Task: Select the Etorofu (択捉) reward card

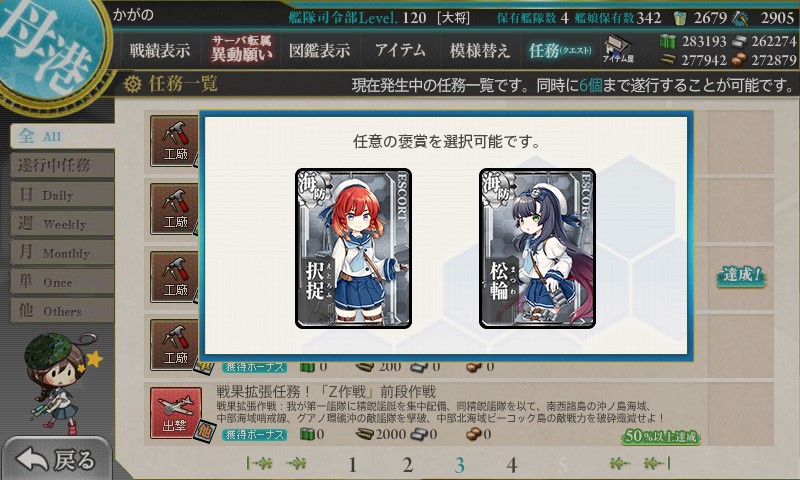Action: [354, 248]
